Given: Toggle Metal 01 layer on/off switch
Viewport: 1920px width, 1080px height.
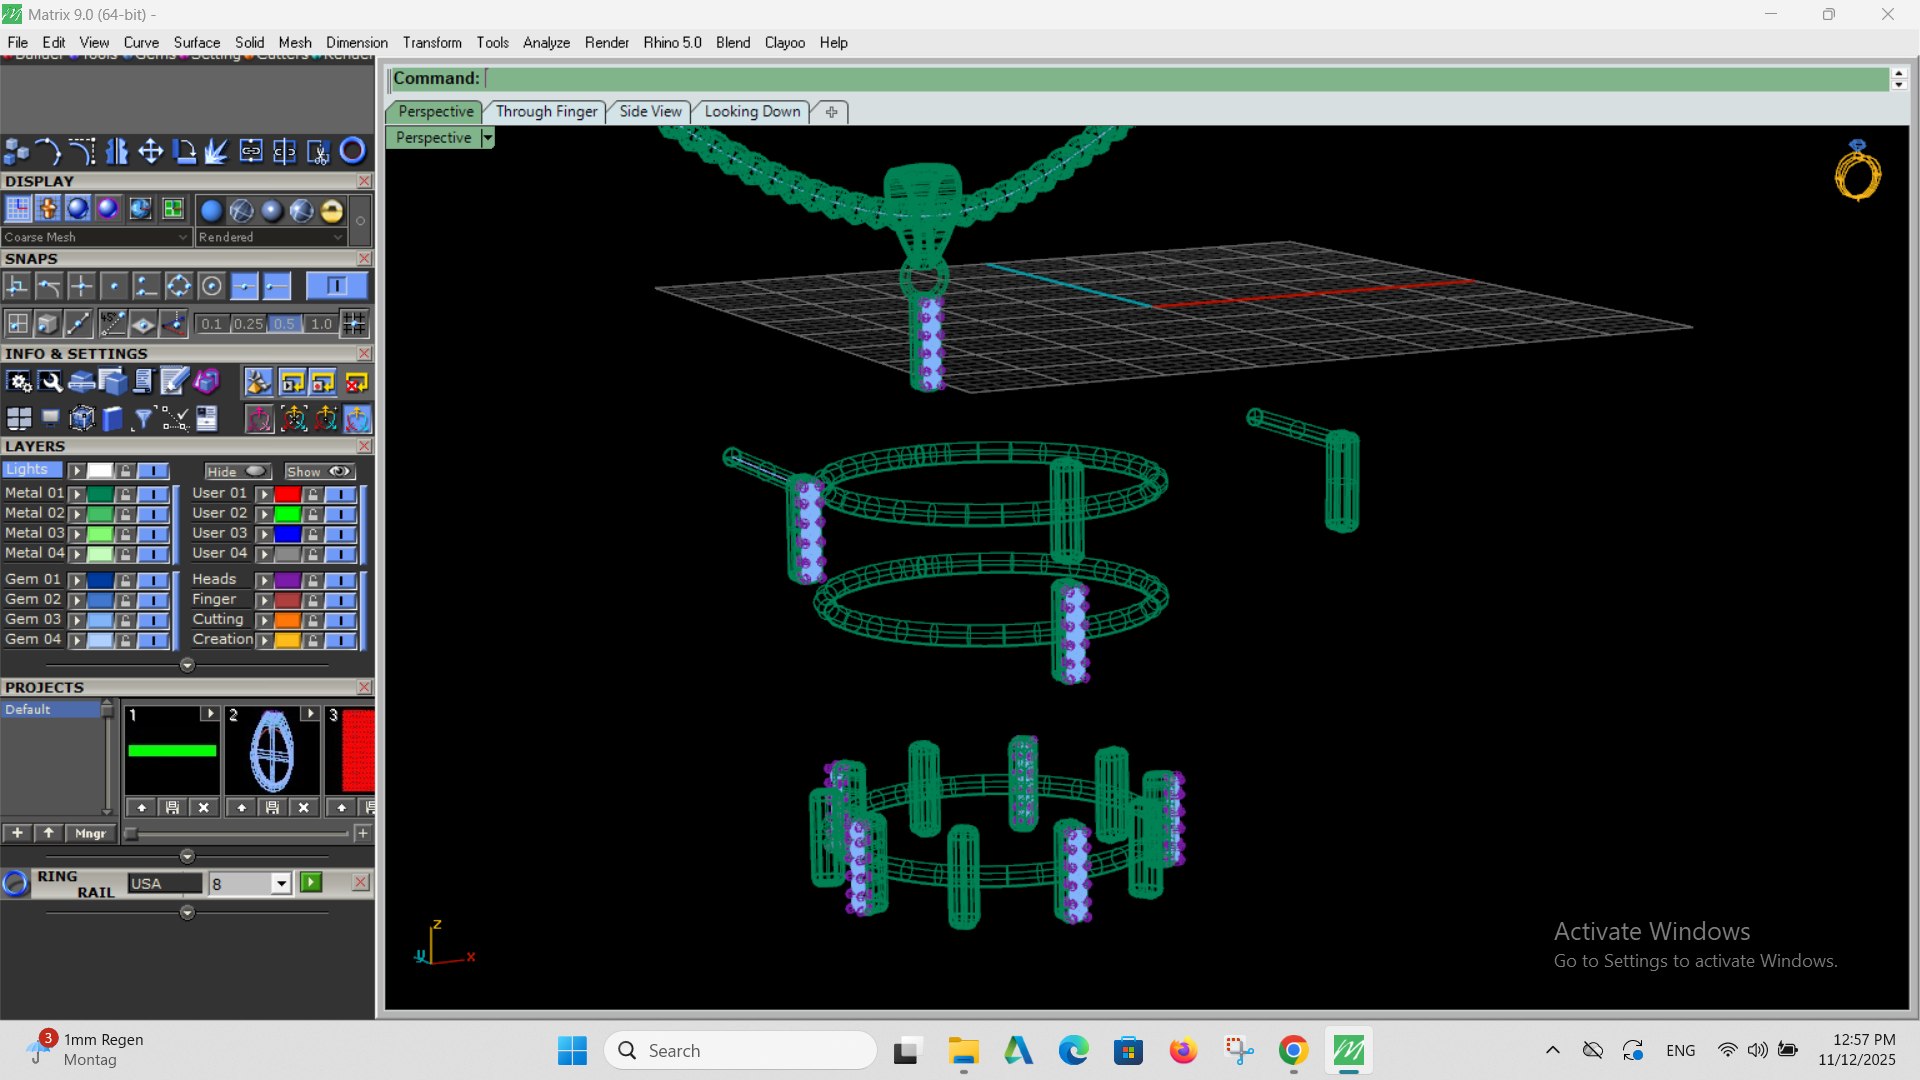Looking at the screenshot, I should [153, 494].
